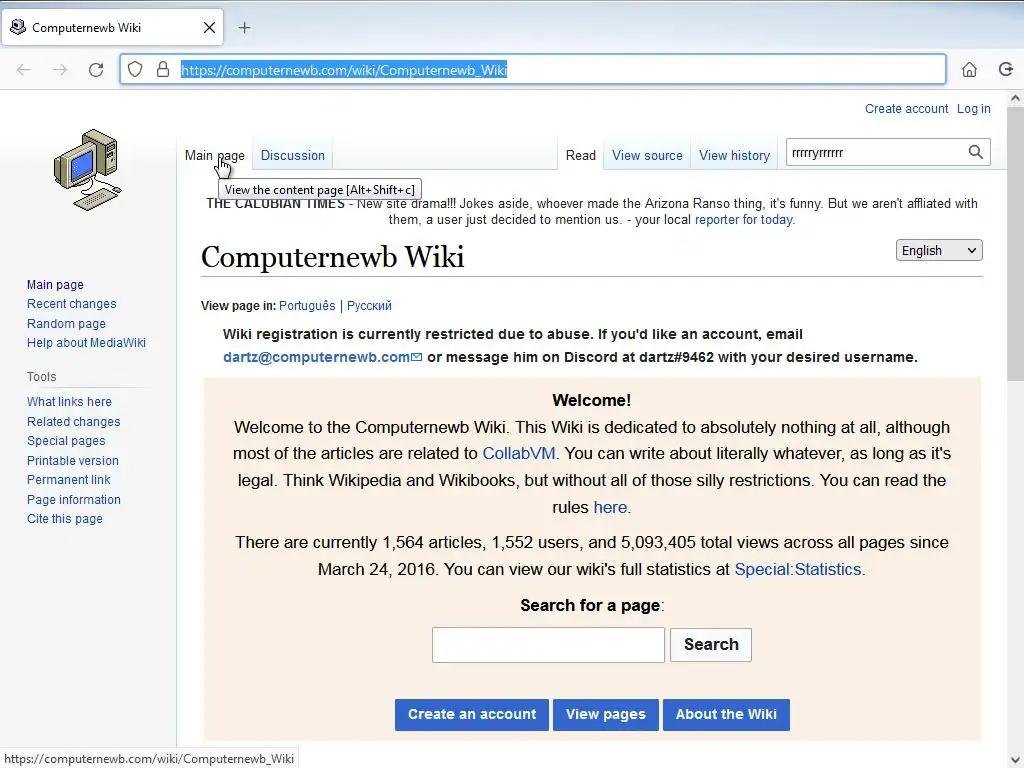Select the Read tab
The image size is (1024, 768).
581,155
